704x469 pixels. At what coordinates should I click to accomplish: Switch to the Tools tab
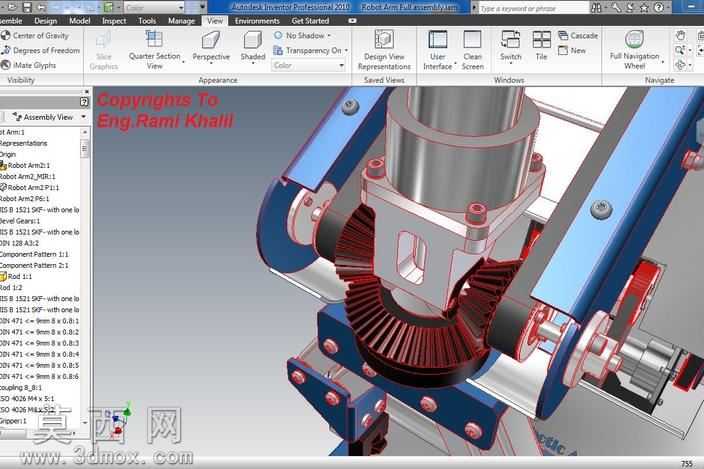click(x=147, y=21)
